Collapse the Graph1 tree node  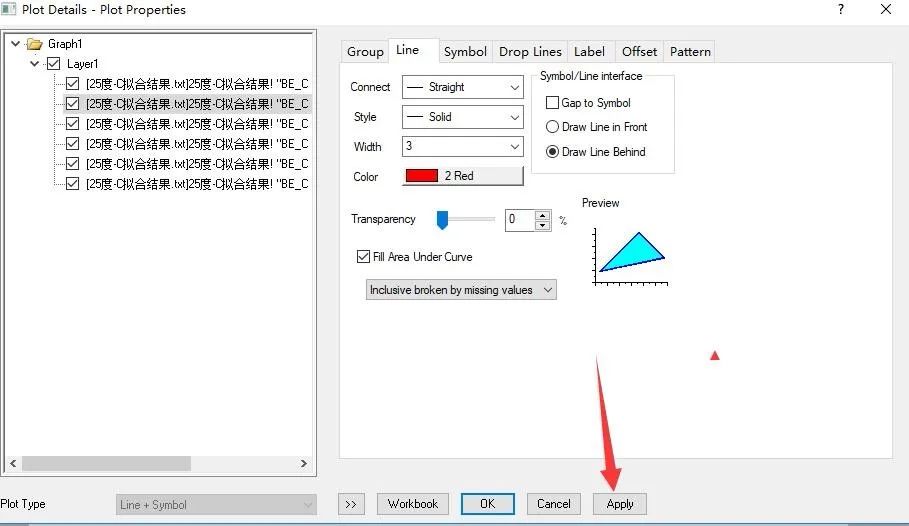click(16, 43)
